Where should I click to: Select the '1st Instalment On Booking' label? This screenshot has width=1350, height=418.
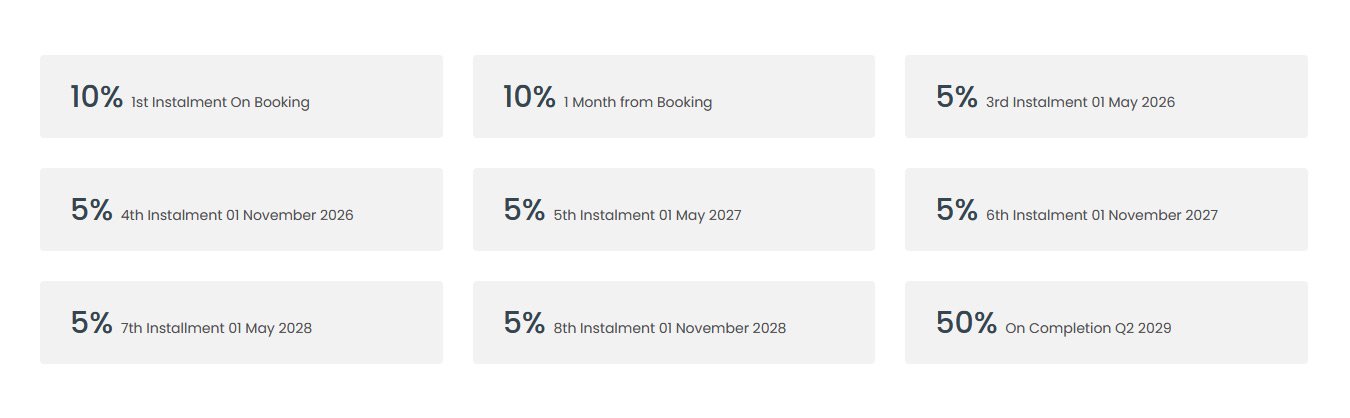pos(220,102)
